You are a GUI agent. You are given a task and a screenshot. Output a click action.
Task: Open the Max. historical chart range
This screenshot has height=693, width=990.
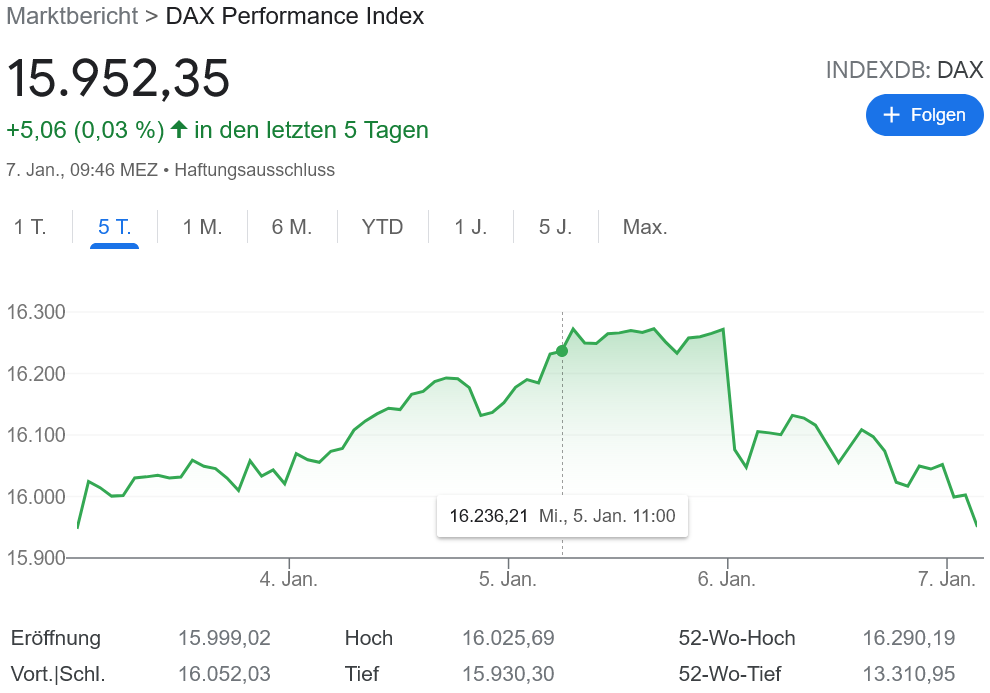645,227
